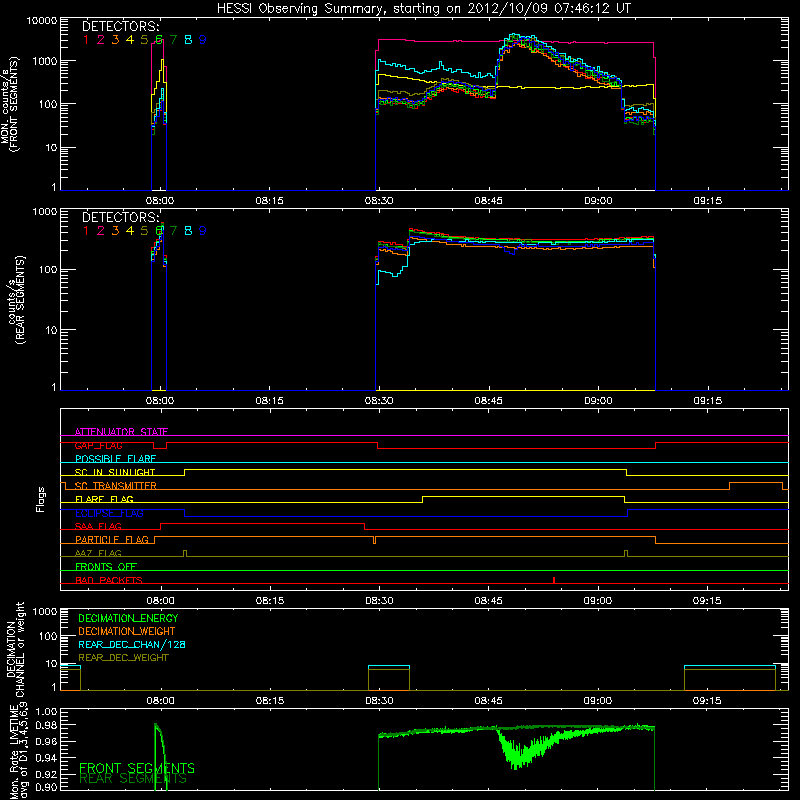Image resolution: width=800 pixels, height=800 pixels.
Task: Click 08:15 tick under the Flags plot
Action: 269,601
